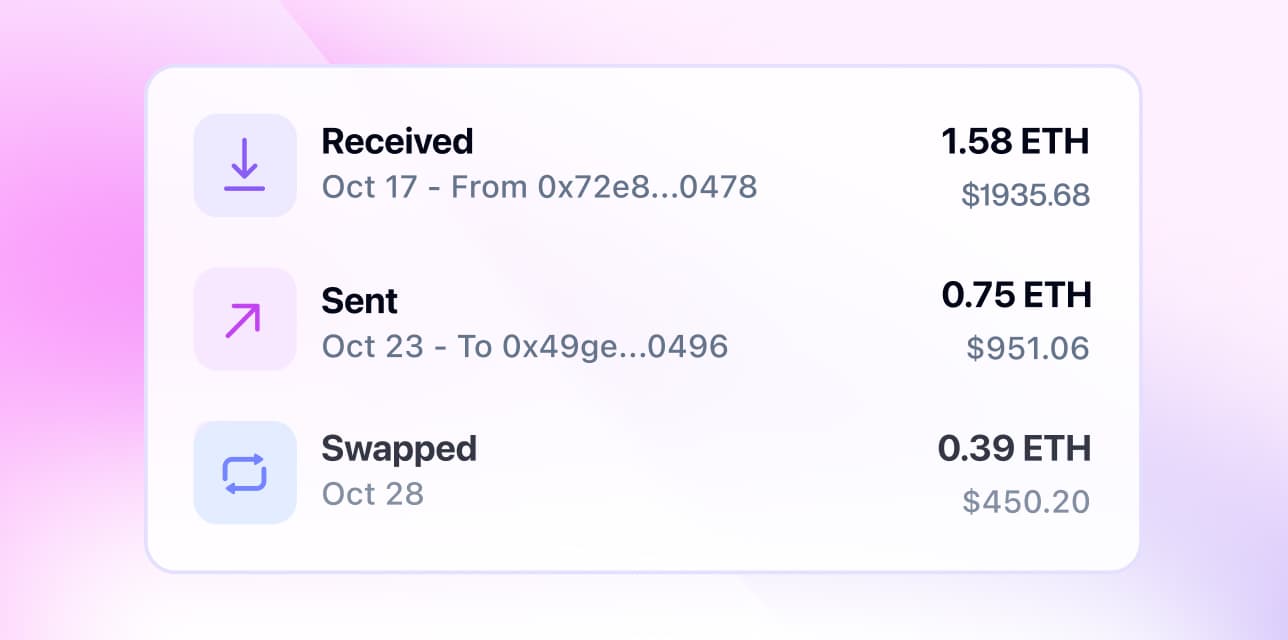
Task: Click the pink send transaction icon
Action: click(244, 319)
